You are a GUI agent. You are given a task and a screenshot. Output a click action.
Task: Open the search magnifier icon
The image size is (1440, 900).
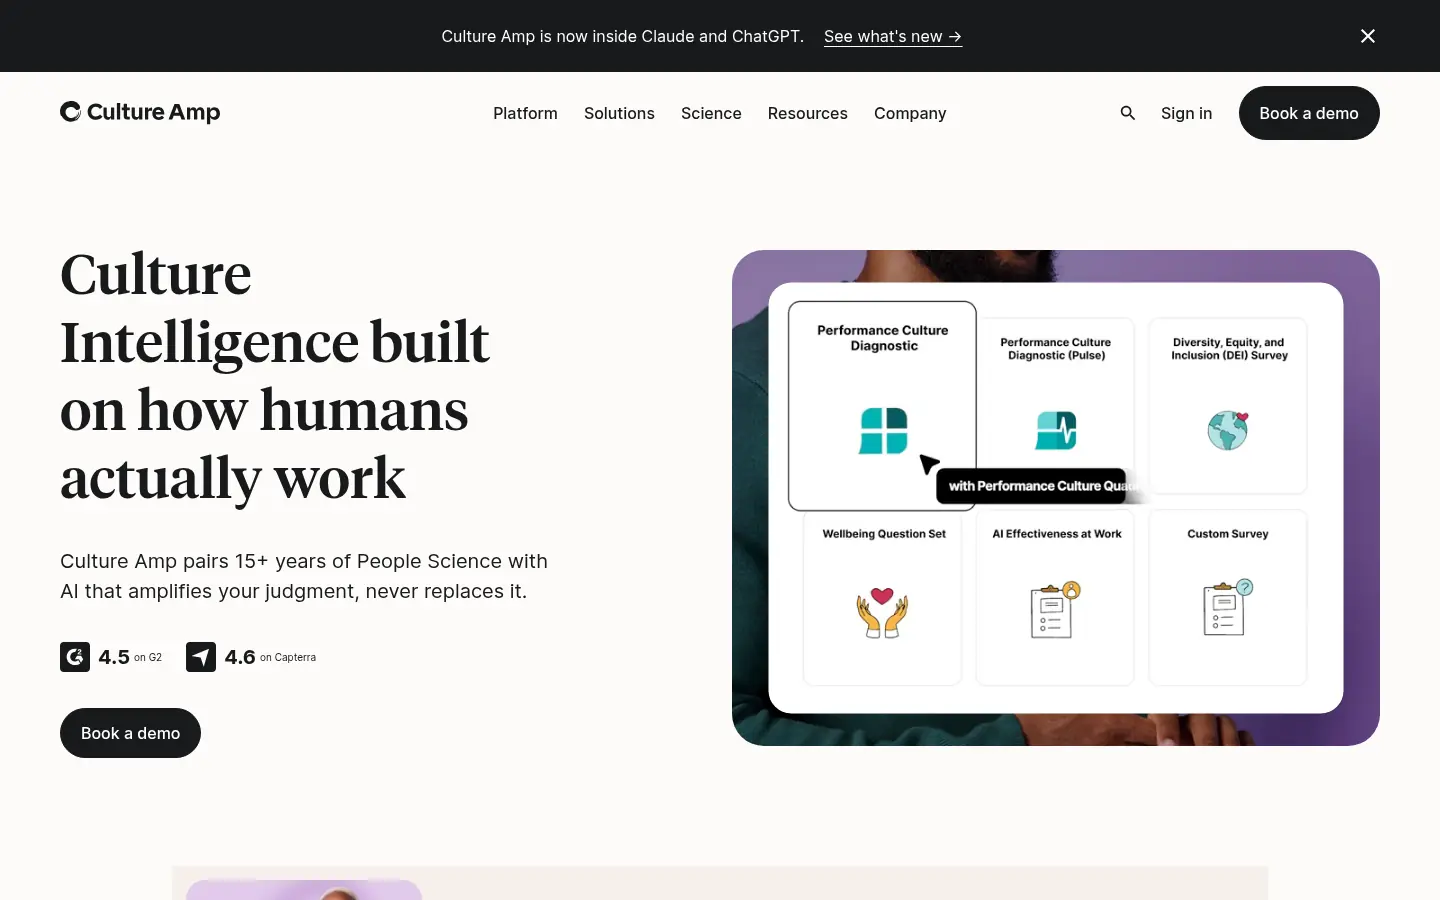click(1128, 113)
